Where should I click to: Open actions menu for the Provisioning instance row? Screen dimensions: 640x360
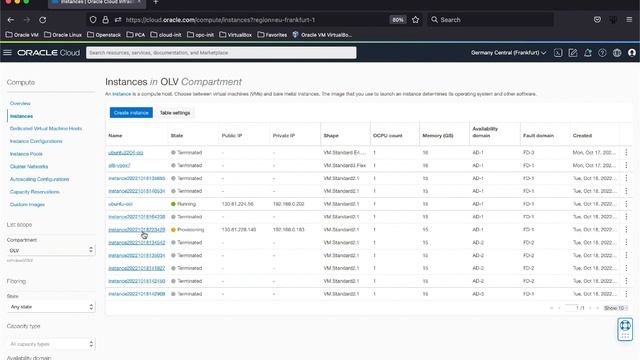(x=626, y=229)
